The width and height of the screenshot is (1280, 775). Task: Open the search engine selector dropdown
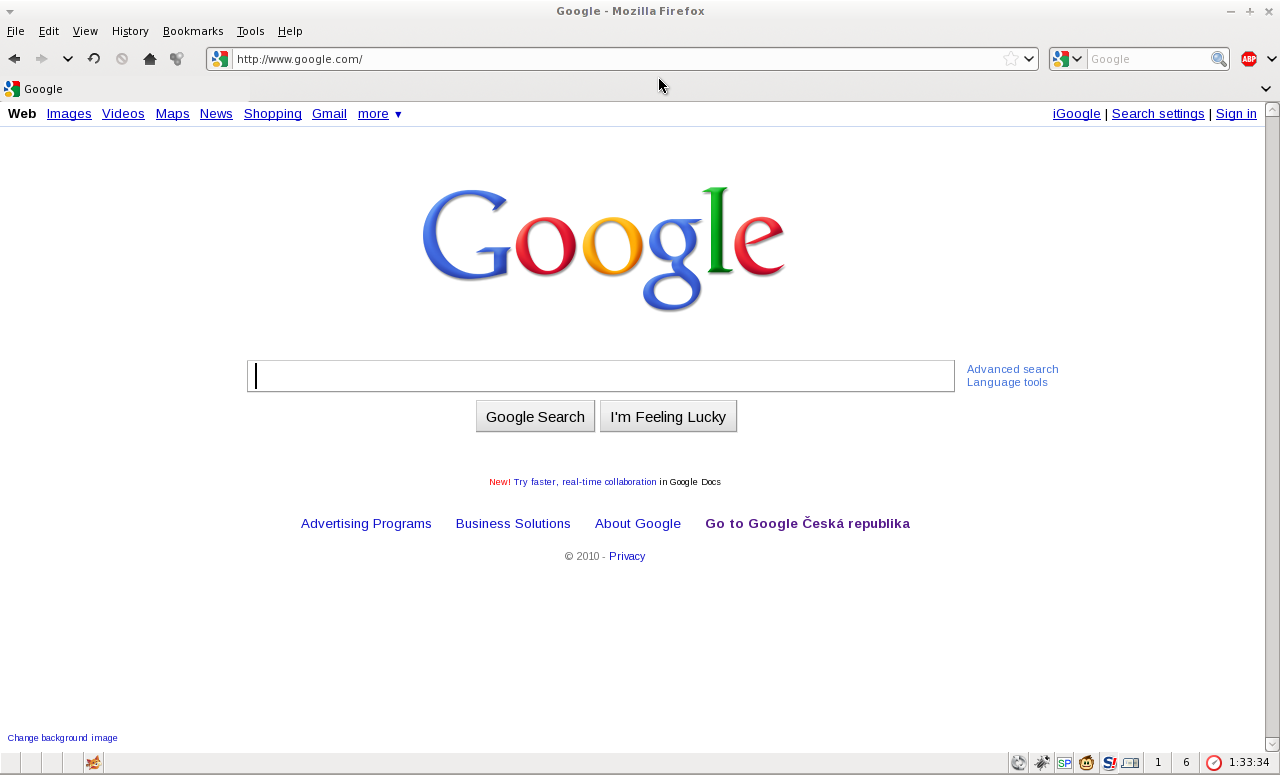point(1068,59)
